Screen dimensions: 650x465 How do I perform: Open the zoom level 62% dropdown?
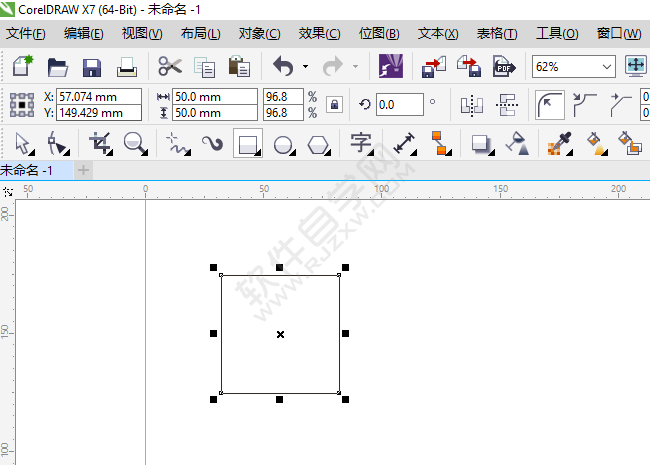(607, 67)
